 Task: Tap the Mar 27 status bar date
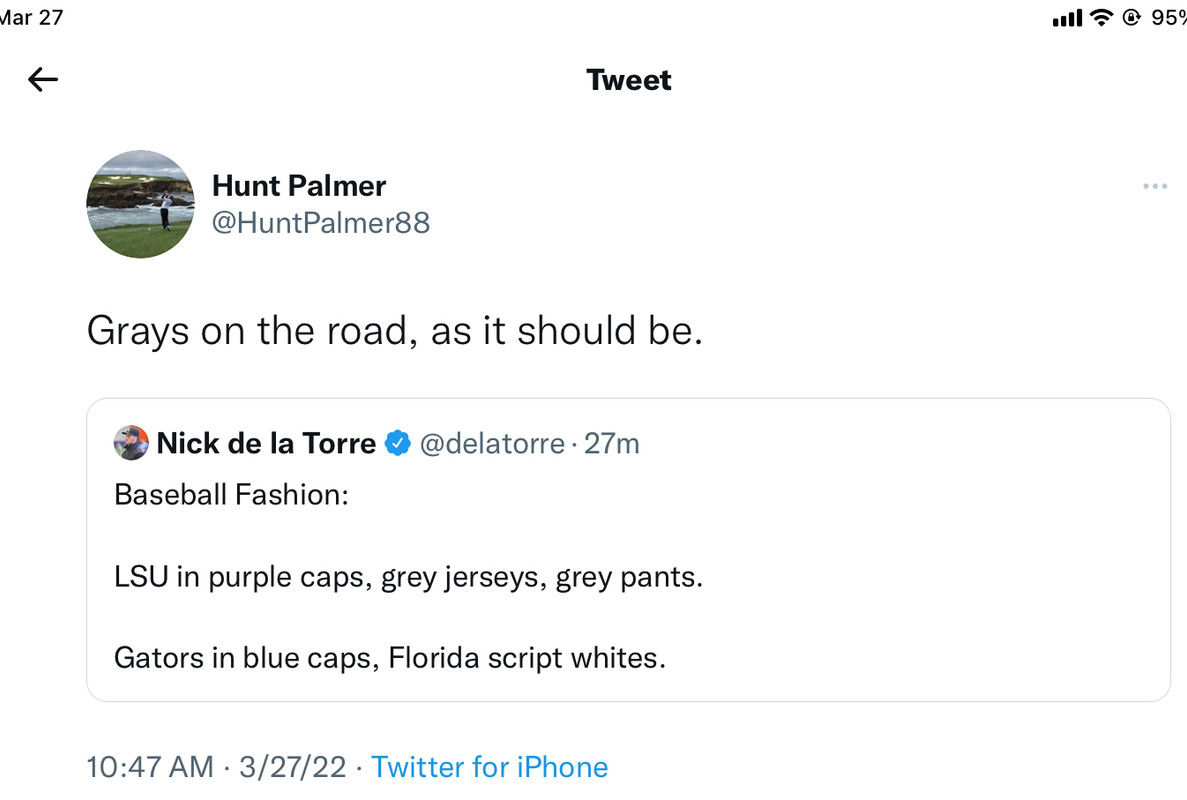point(30,18)
